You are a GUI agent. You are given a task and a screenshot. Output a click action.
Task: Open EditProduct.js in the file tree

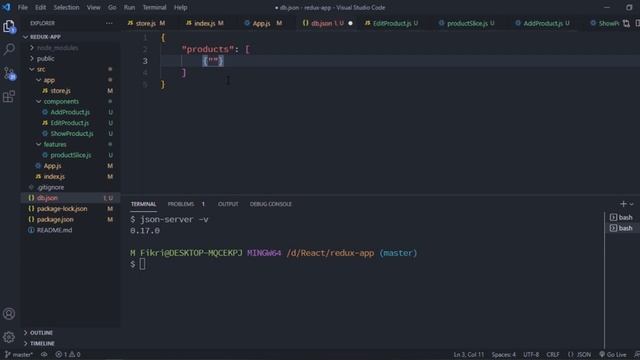coord(71,123)
